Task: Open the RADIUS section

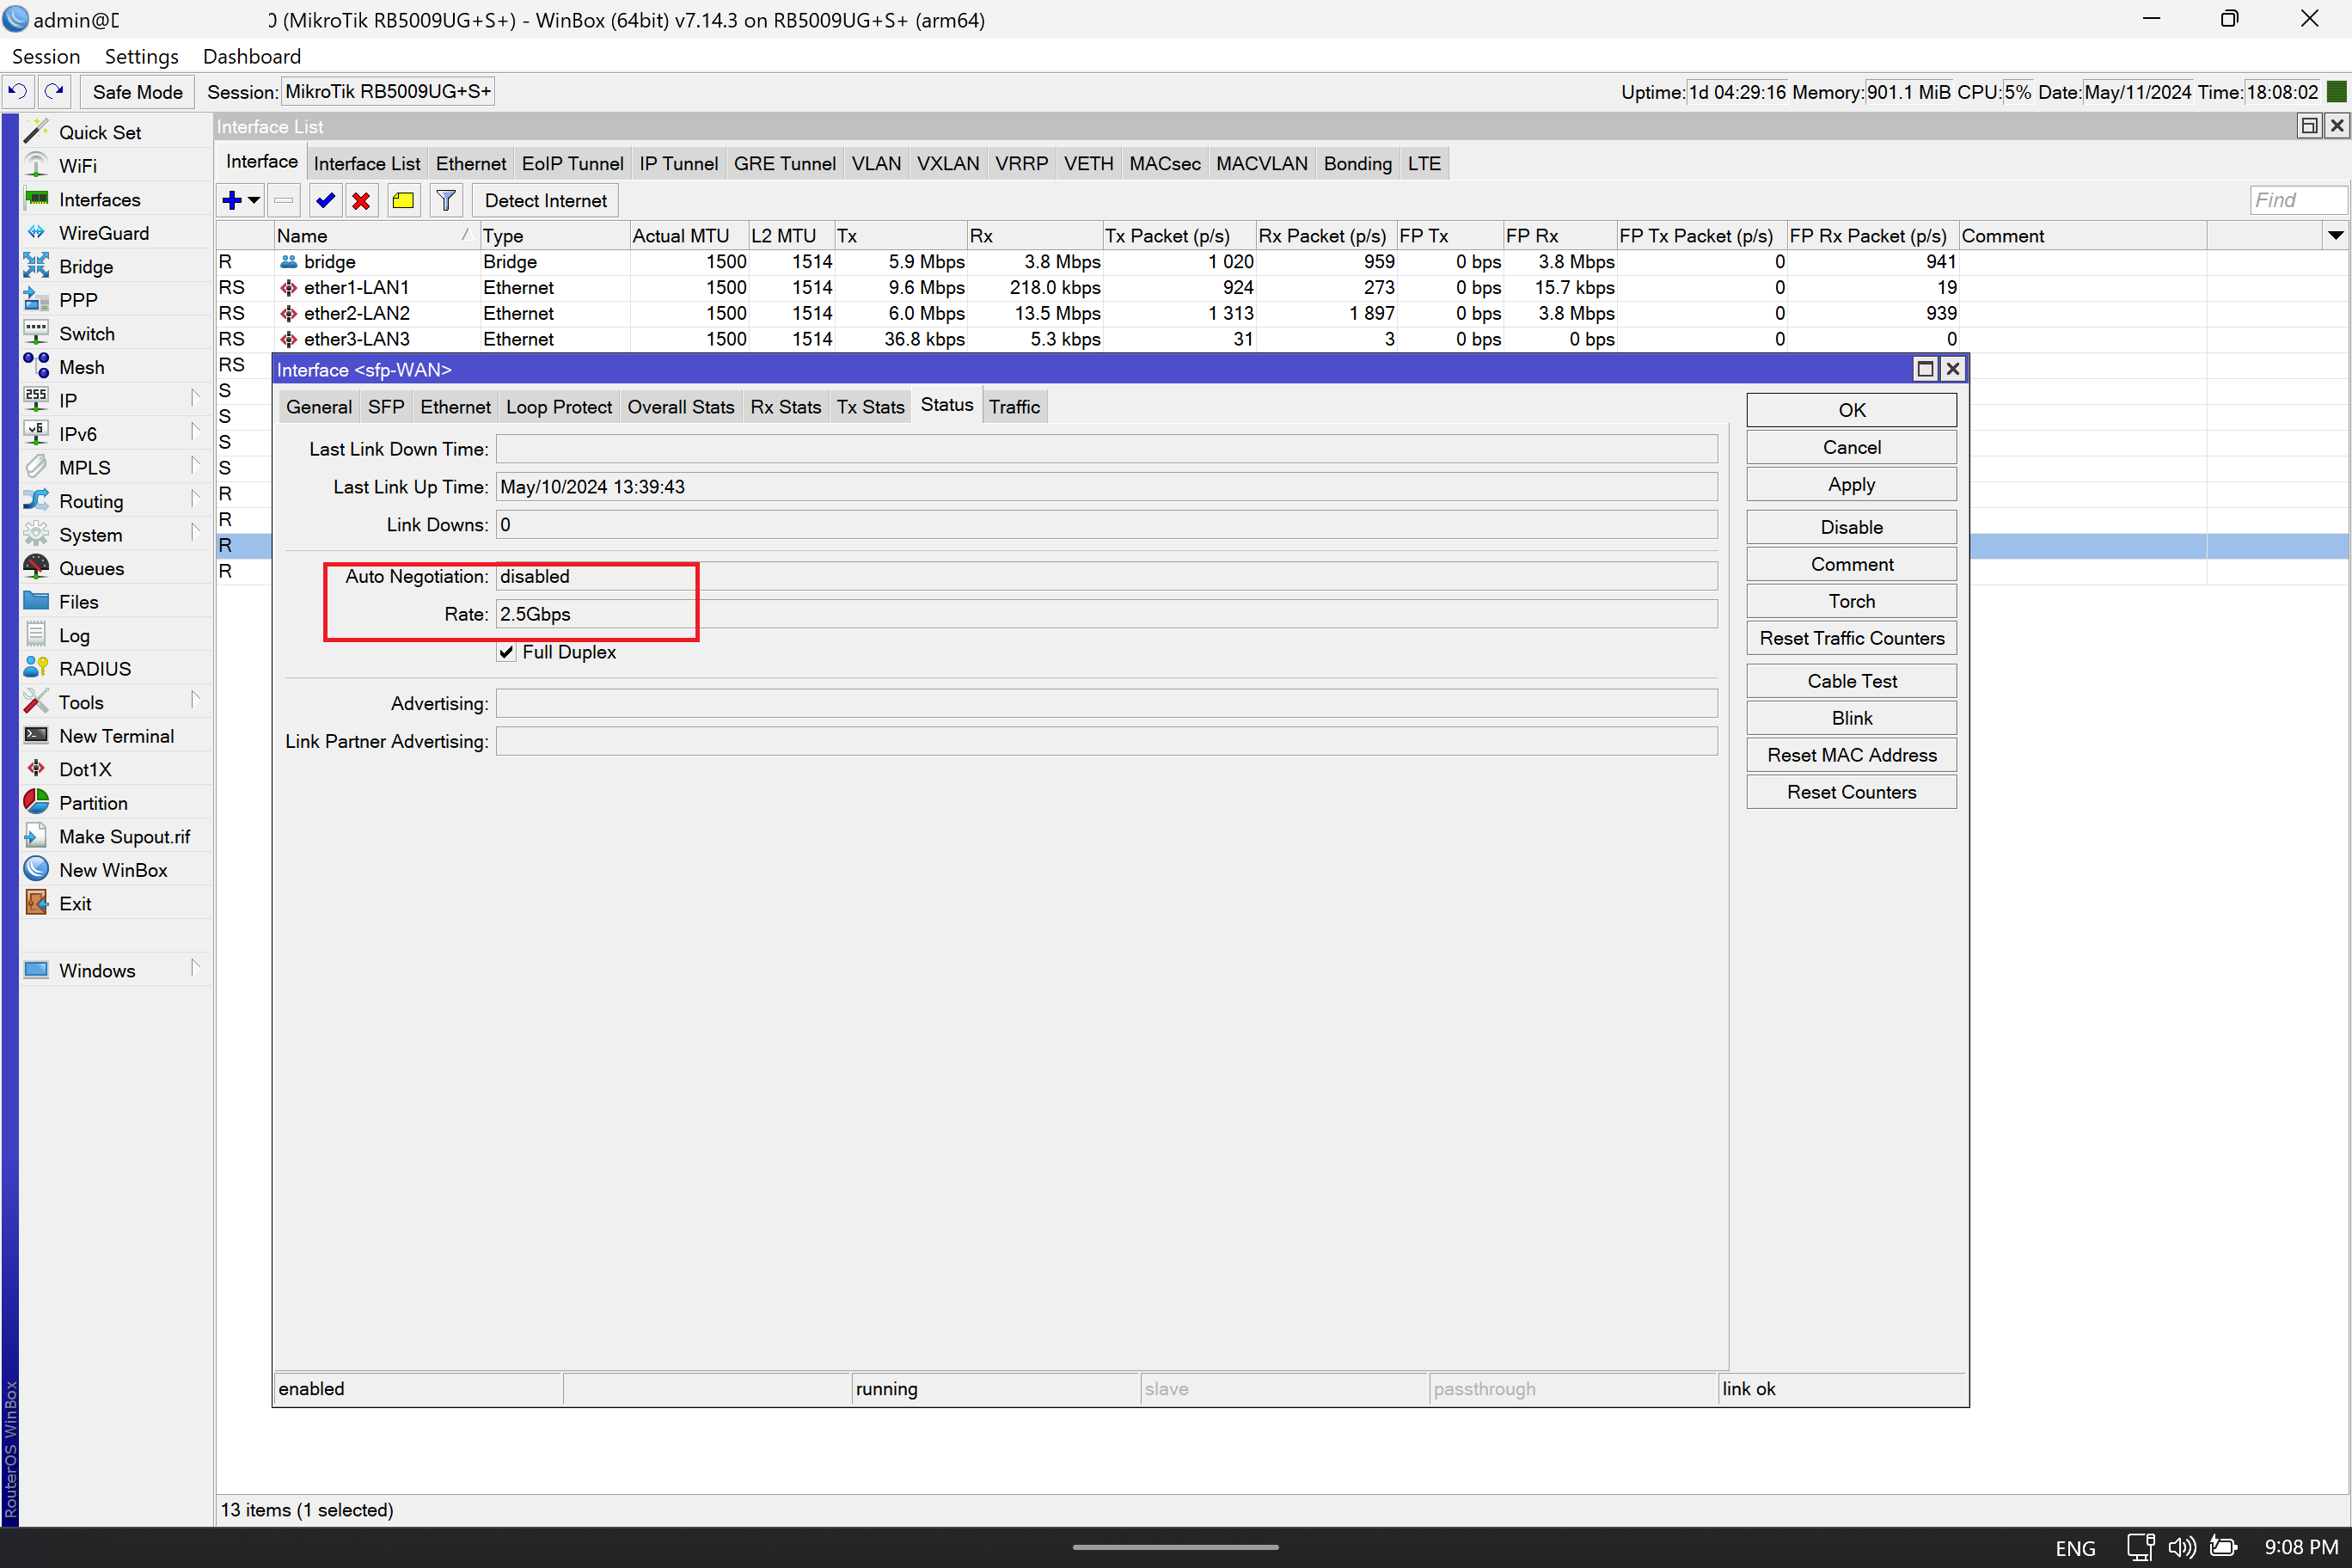Action: click(95, 669)
